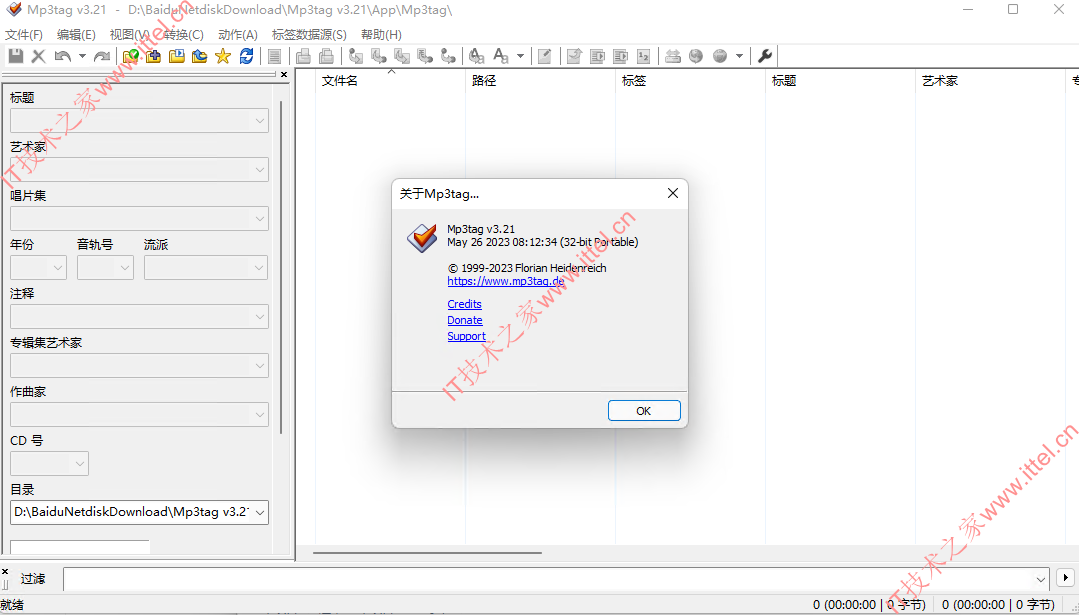
Task: Sort by the 艺术家 column header
Action: pyautogui.click(x=990, y=80)
